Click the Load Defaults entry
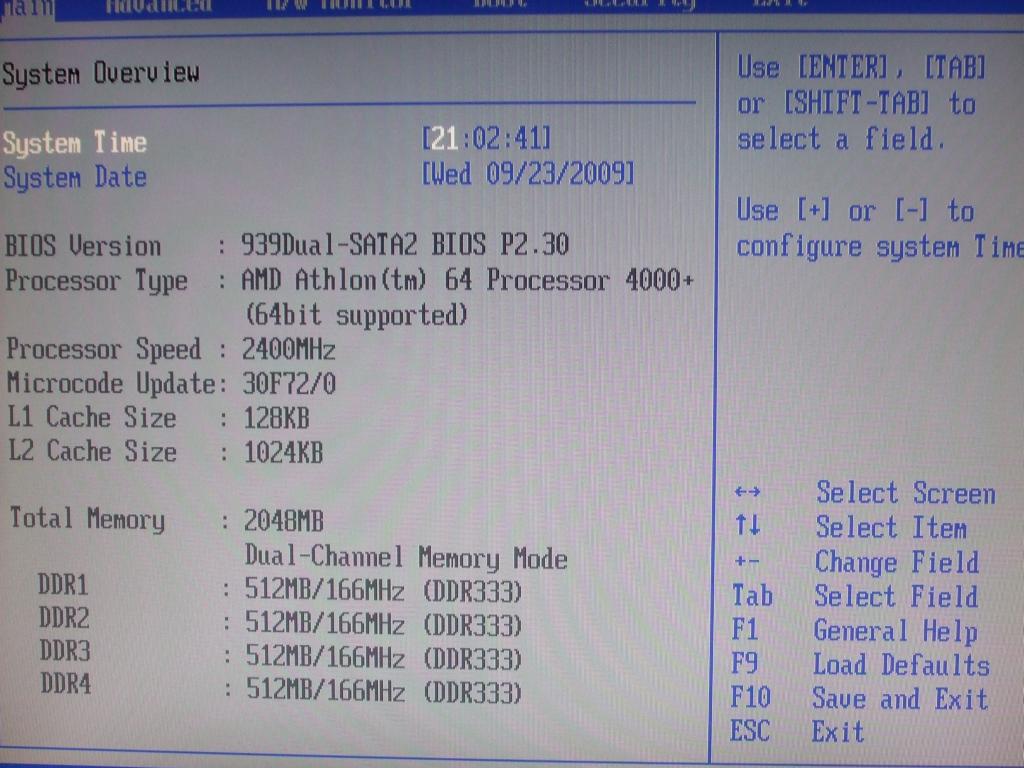 click(901, 665)
